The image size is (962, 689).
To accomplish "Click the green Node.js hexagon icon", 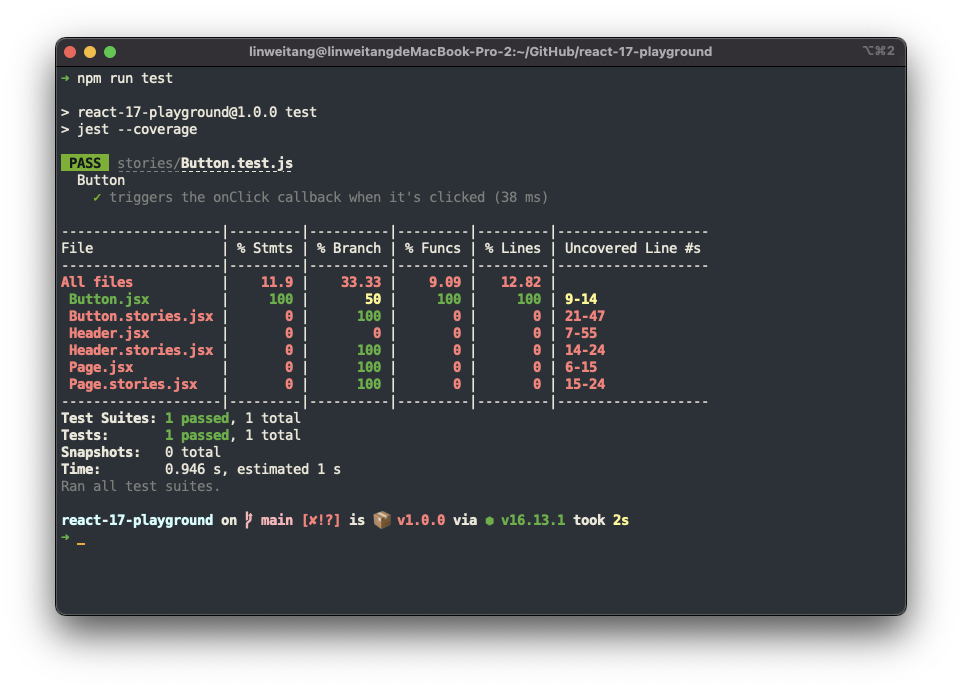I will 490,521.
